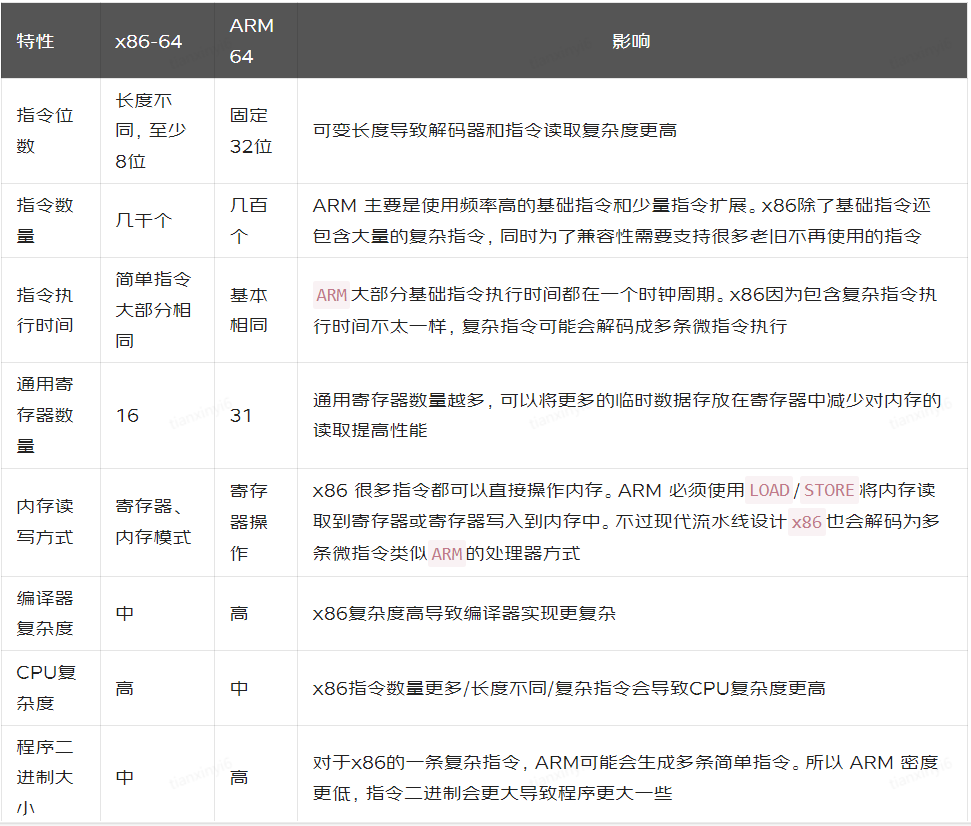
Task: Click highlighted 'x86' tag in memory row
Action: 806,523
